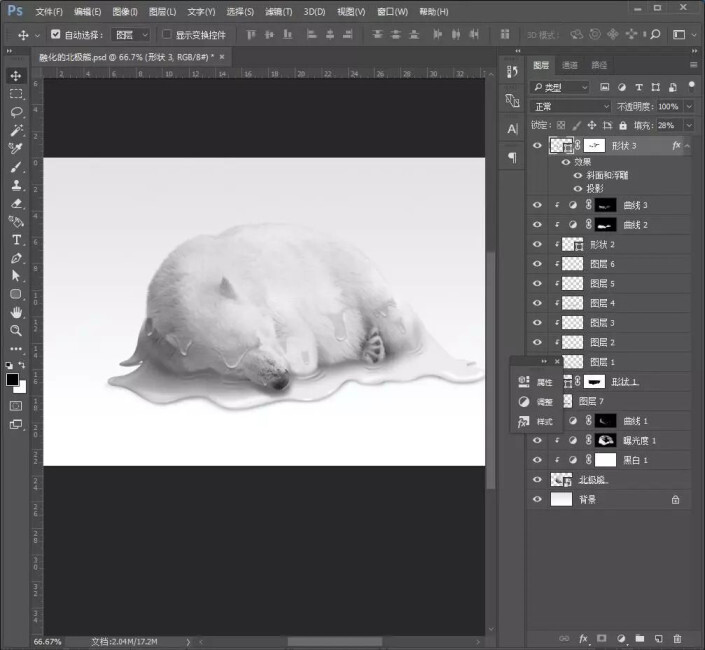Select the Magic Wand tool
The height and width of the screenshot is (650, 705).
click(x=16, y=130)
